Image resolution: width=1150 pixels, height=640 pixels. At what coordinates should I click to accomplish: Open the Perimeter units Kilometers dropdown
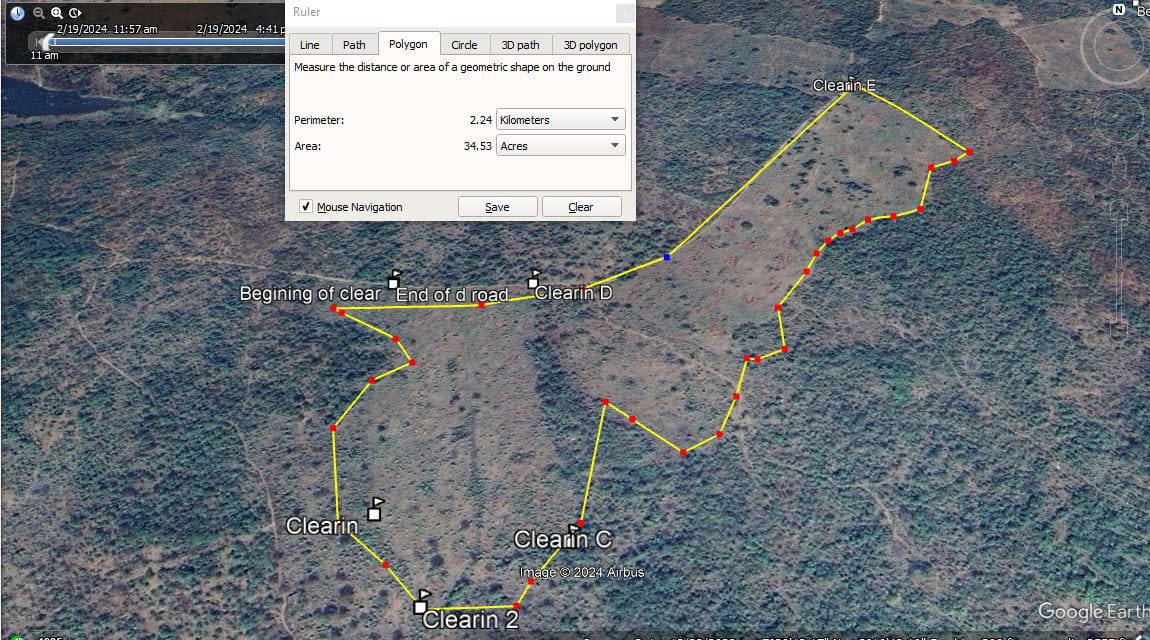click(x=561, y=119)
